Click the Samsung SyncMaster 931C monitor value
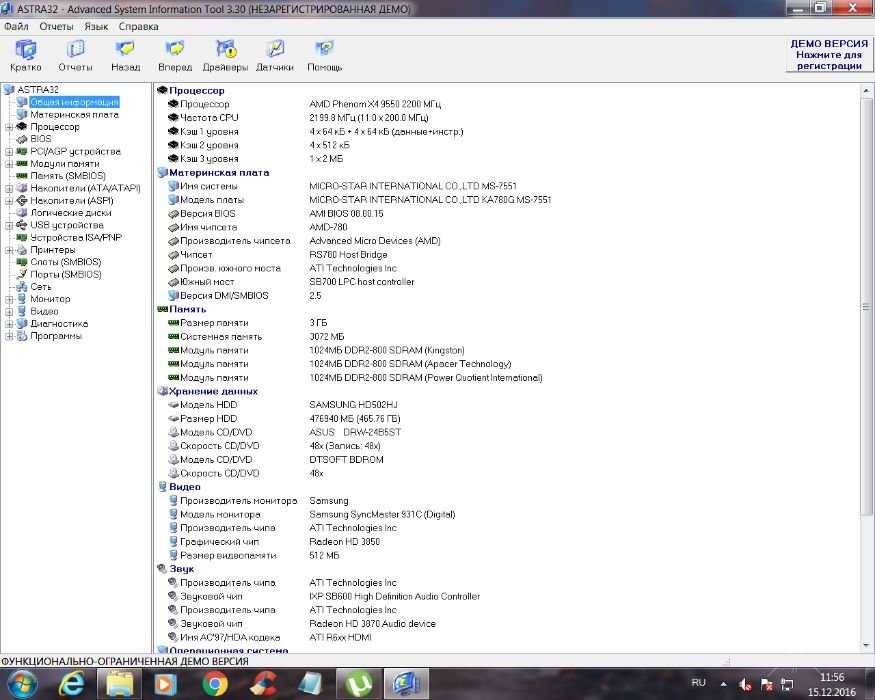Screen dimensions: 875x700 pos(382,514)
